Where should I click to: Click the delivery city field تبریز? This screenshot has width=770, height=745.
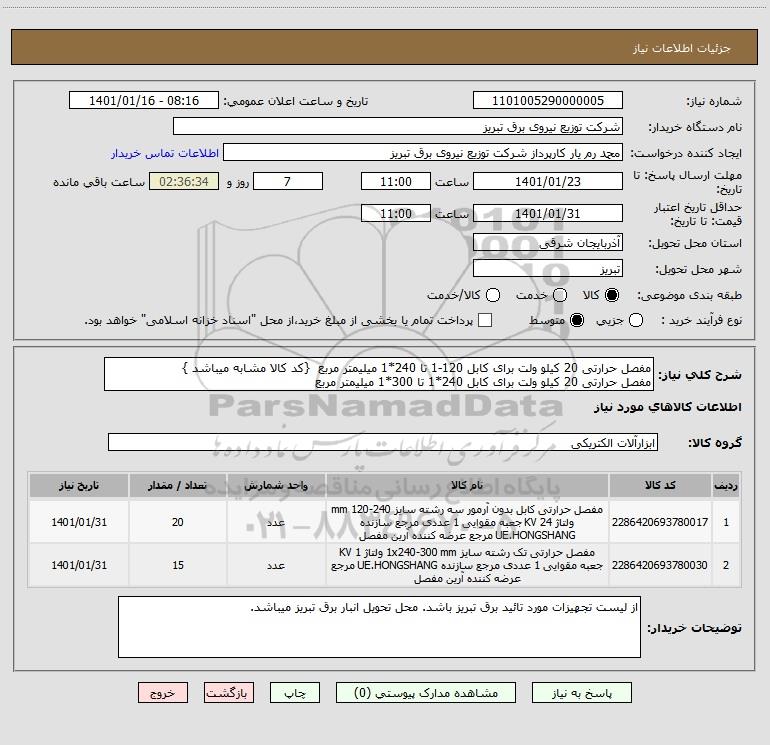coord(548,269)
